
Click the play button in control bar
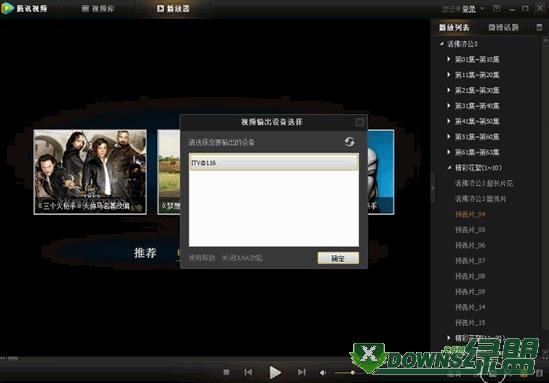(275, 372)
